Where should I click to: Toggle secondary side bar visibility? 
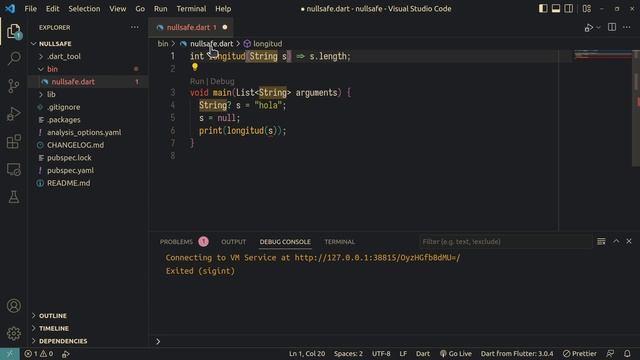pos(569,9)
